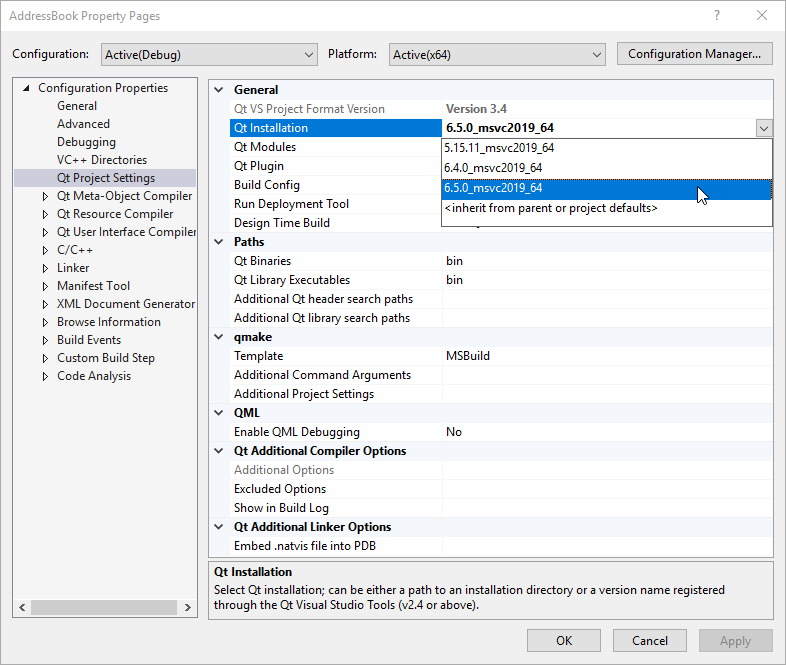Click the help question mark icon

(x=717, y=16)
